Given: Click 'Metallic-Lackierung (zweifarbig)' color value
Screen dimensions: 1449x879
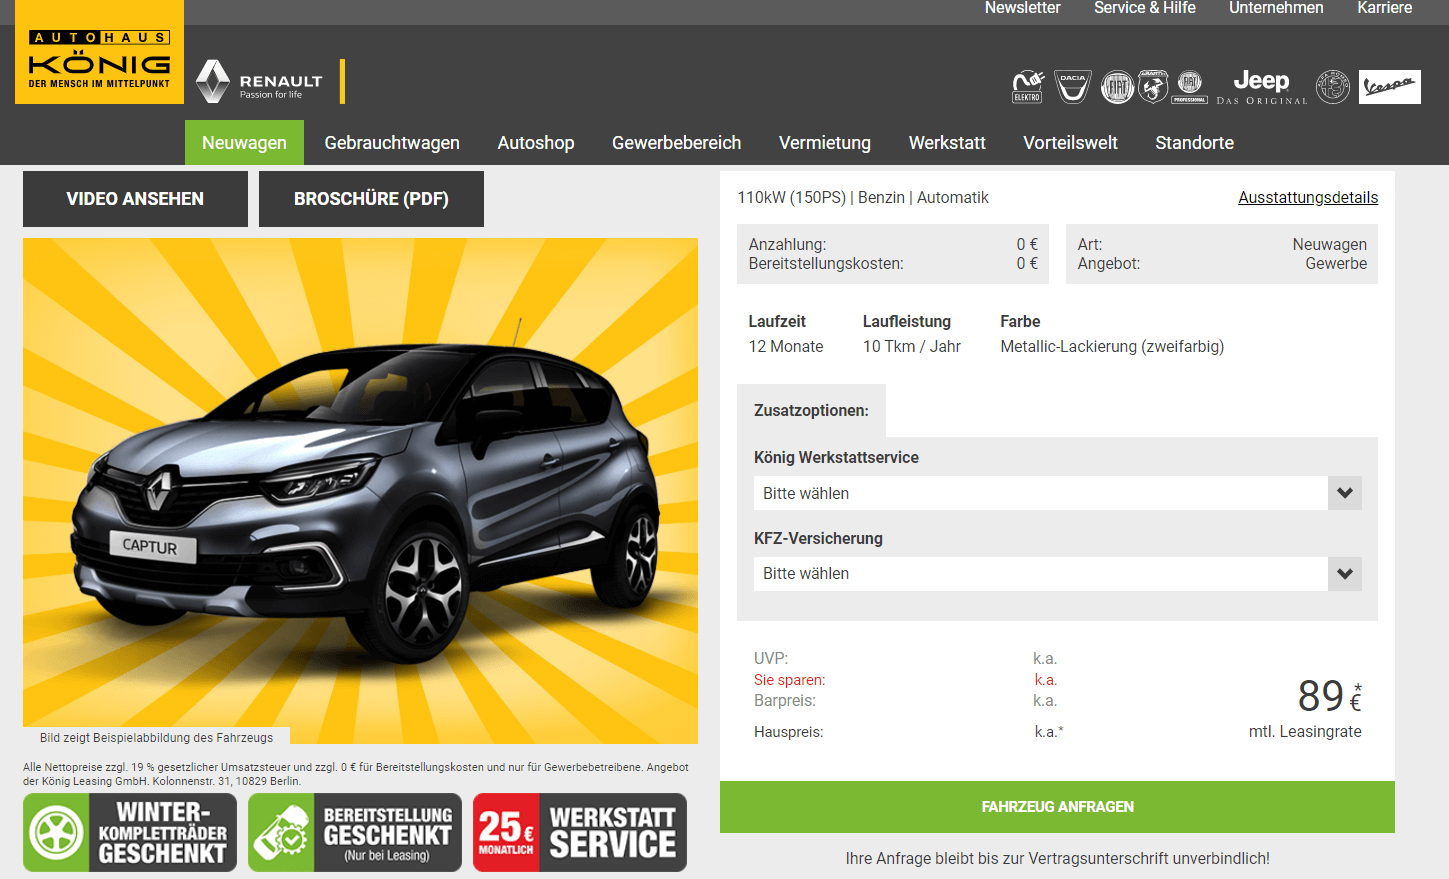Looking at the screenshot, I should click(x=1112, y=347).
